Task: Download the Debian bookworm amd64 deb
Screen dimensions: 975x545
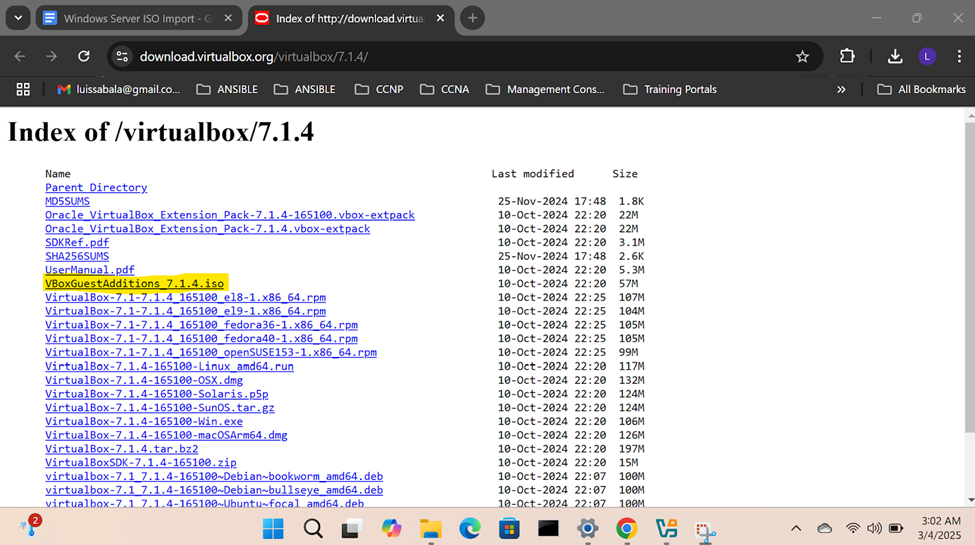Action: coord(214,475)
